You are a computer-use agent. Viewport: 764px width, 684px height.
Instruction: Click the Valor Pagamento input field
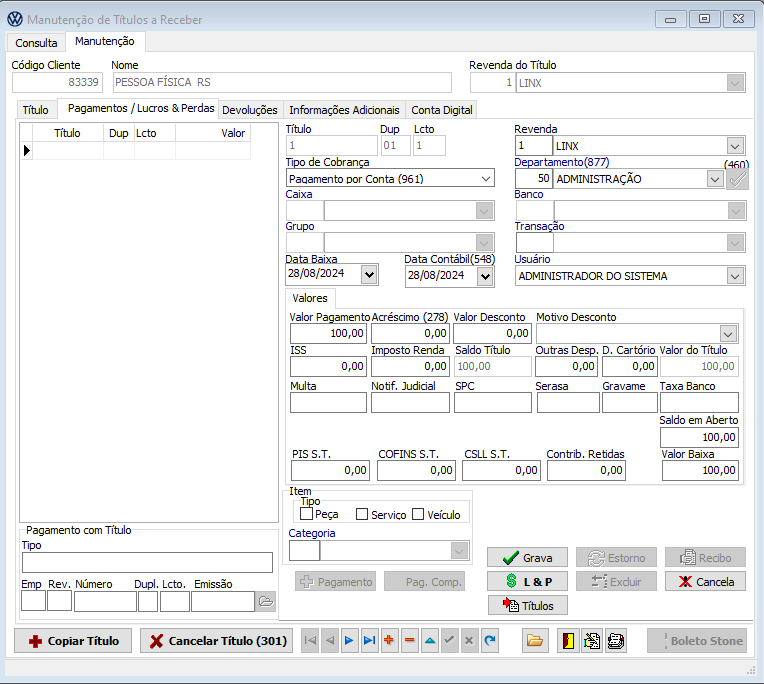(x=328, y=333)
